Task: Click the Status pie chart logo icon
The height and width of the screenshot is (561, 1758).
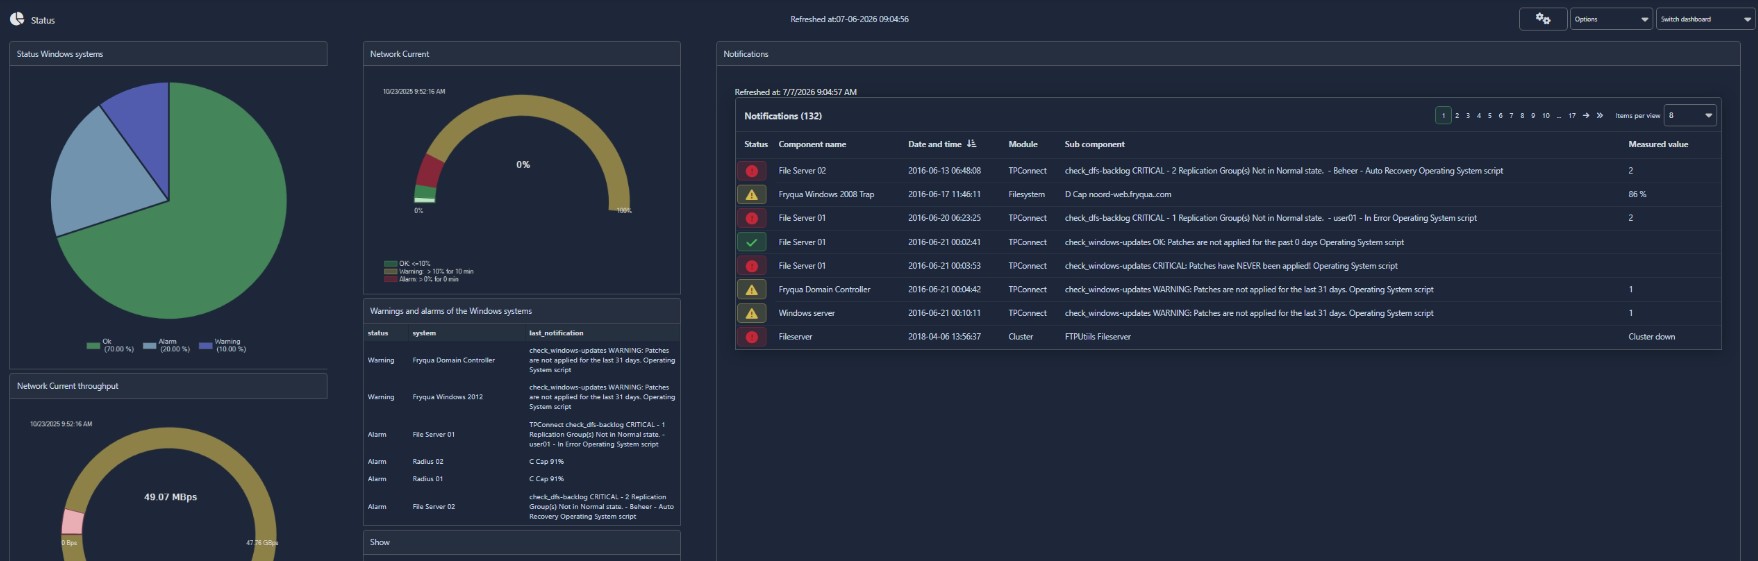Action: coord(17,19)
